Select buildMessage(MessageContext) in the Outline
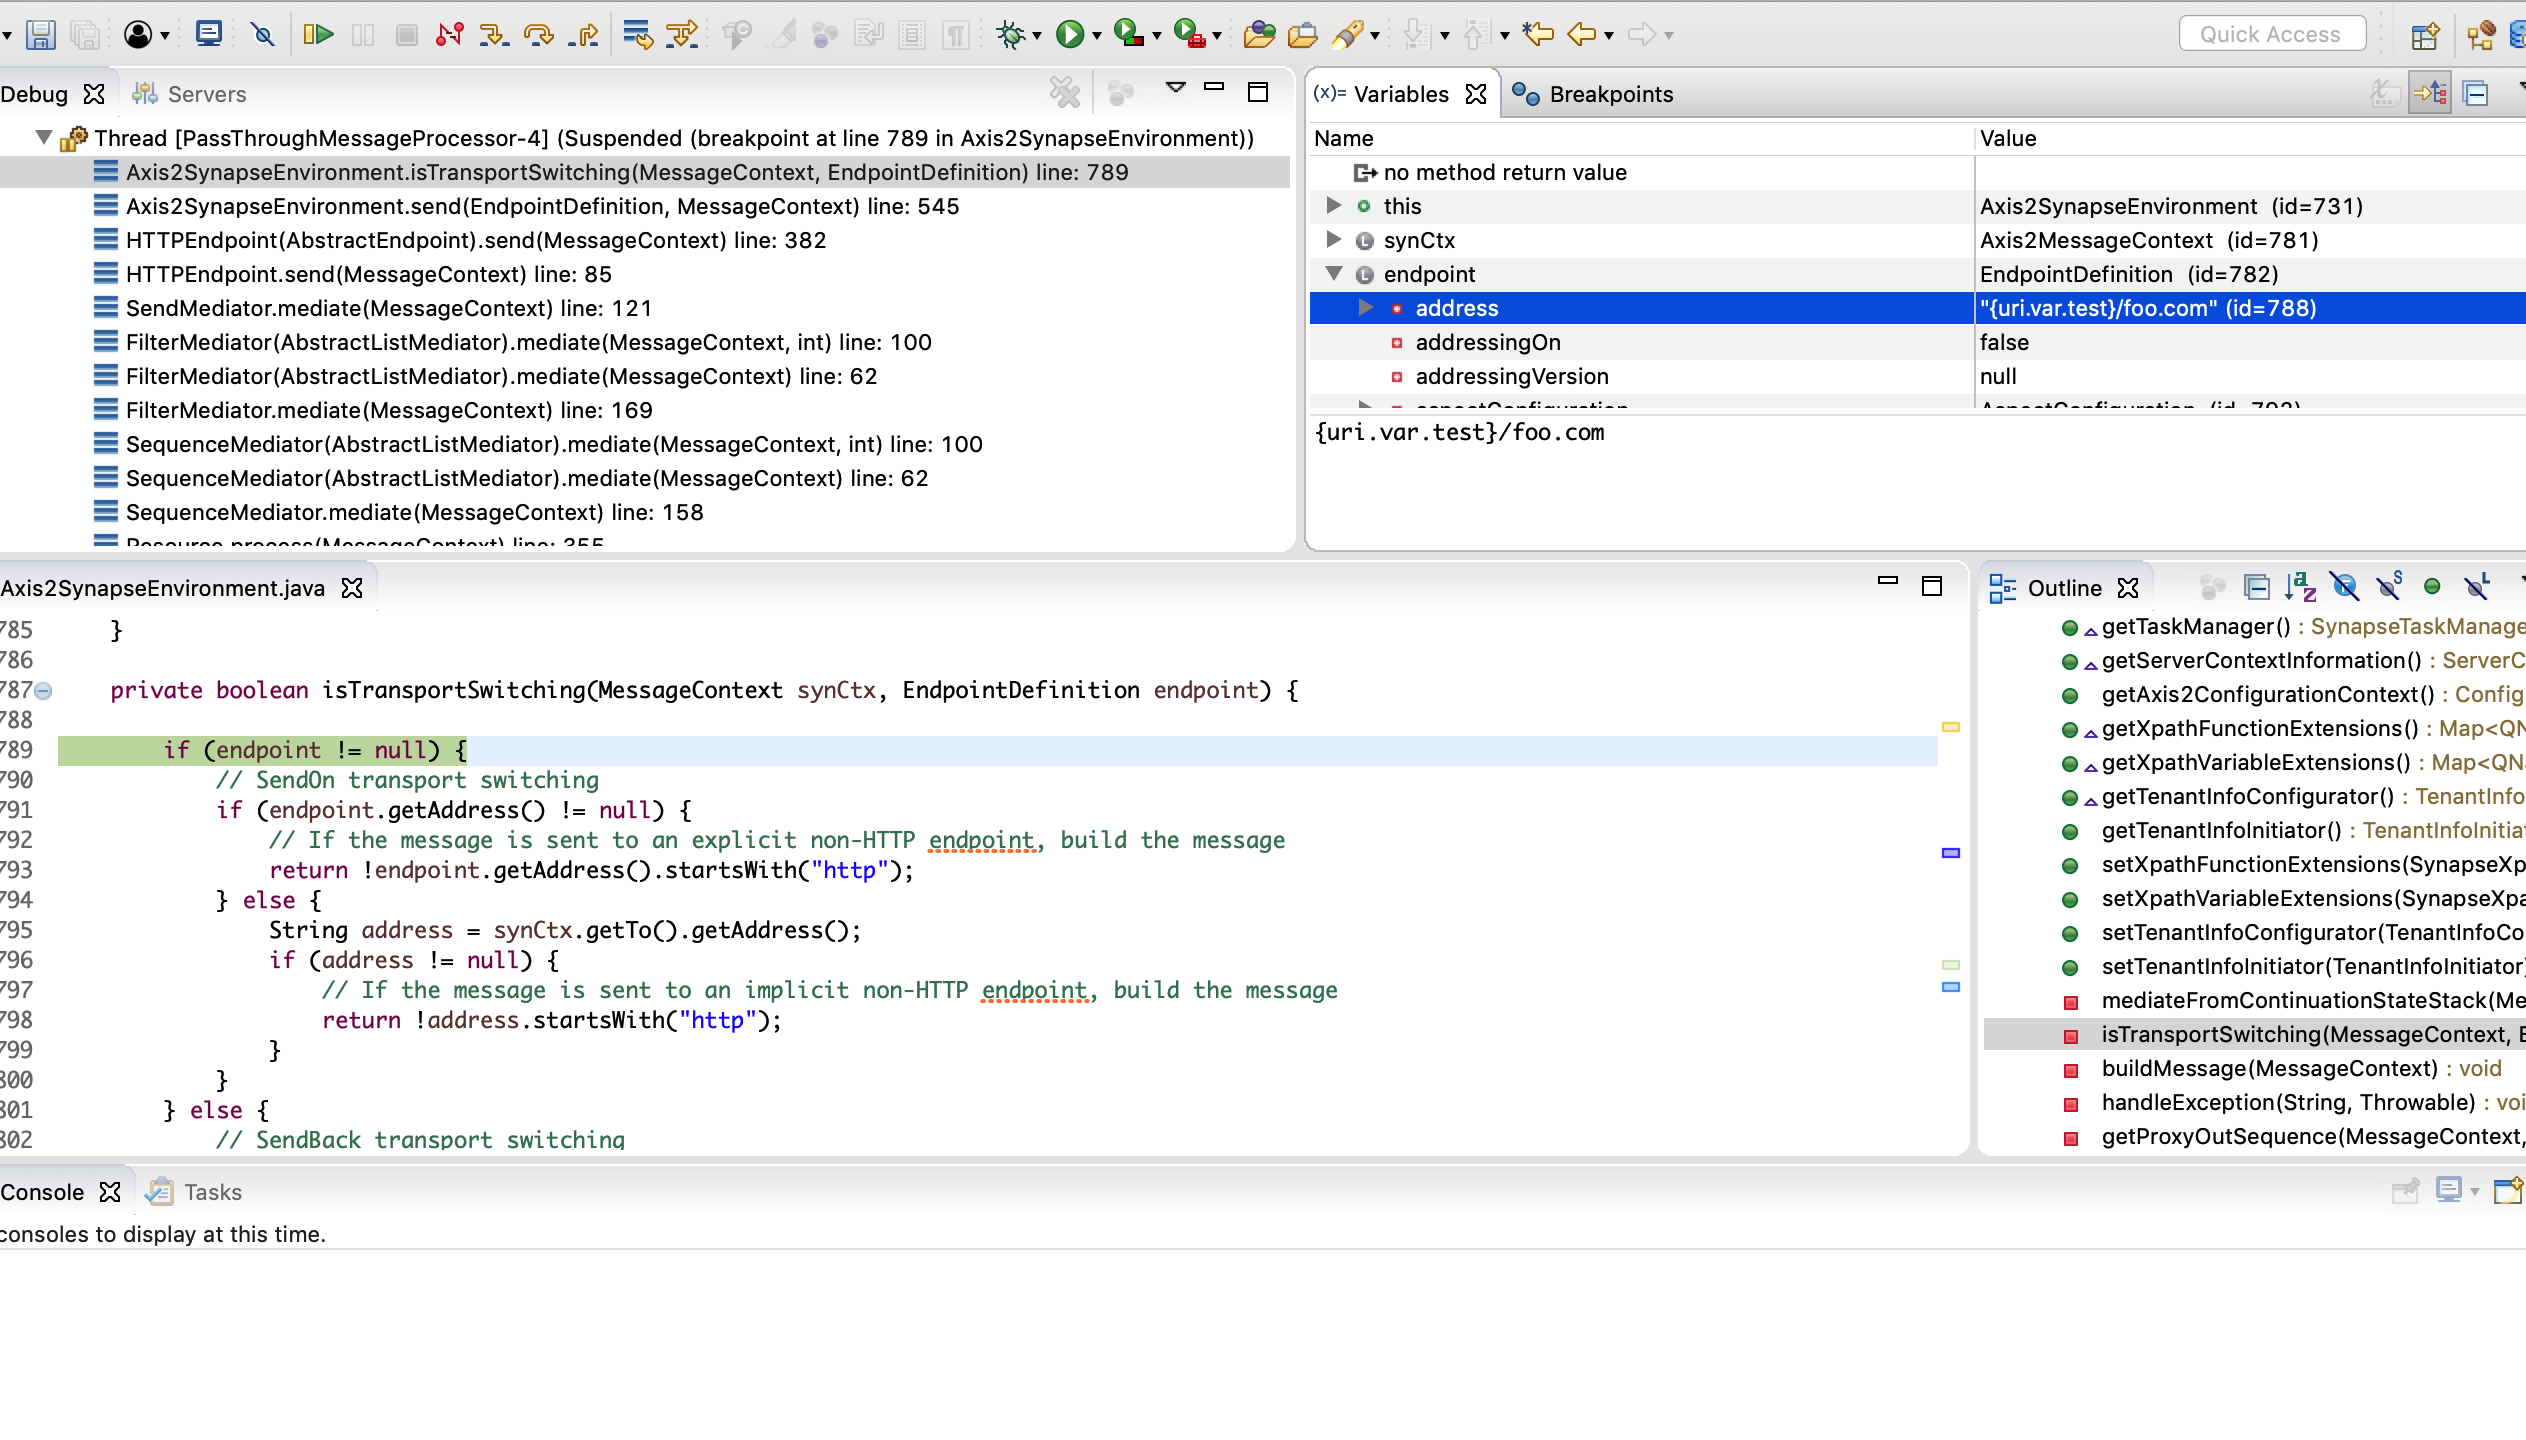Screen dimensions: 2526x1440 pos(2268,1068)
